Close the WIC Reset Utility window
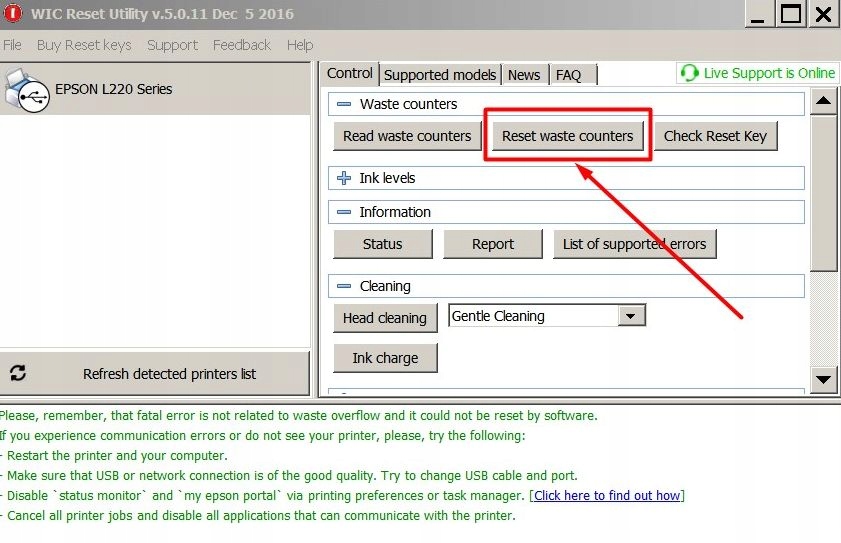 823,14
